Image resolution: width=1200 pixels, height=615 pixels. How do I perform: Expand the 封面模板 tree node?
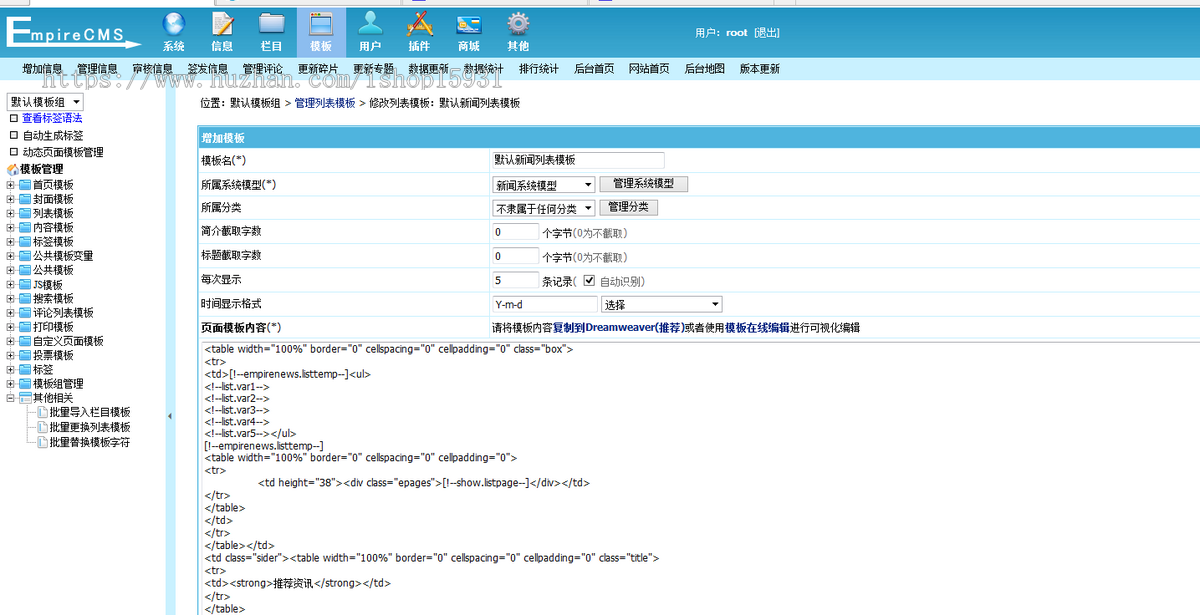pyautogui.click(x=11, y=199)
